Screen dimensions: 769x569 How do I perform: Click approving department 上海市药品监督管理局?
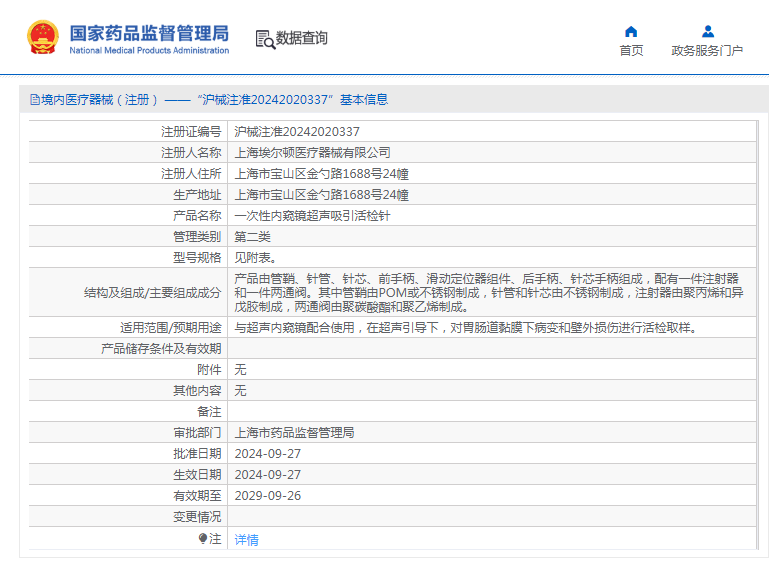click(294, 432)
